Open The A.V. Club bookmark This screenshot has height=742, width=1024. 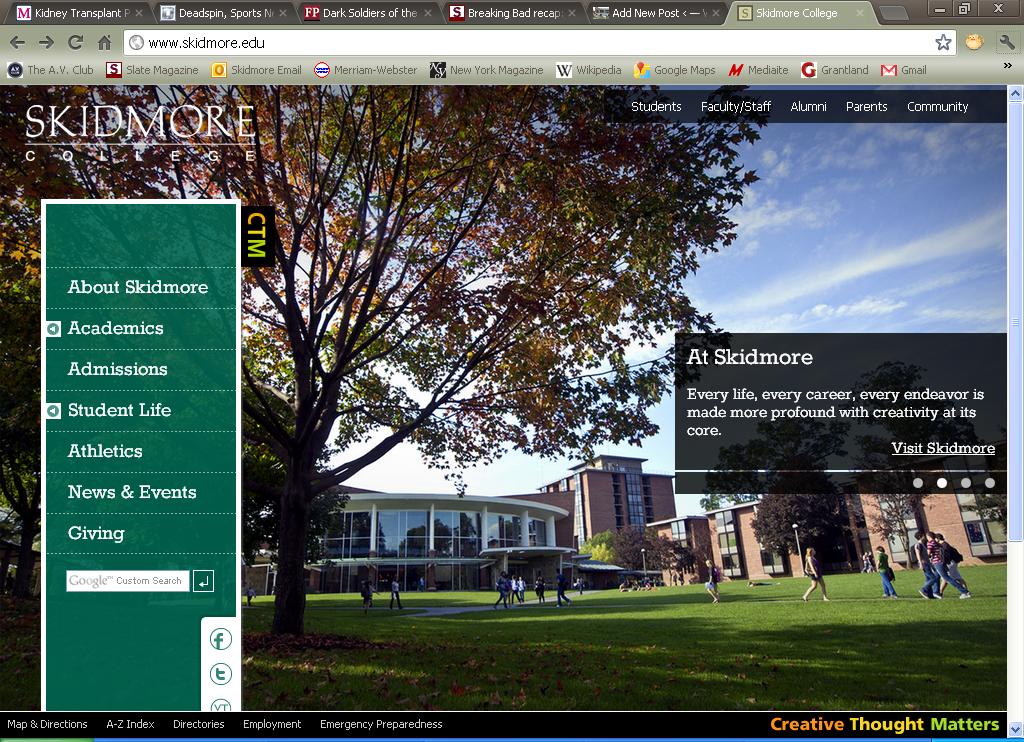50,70
